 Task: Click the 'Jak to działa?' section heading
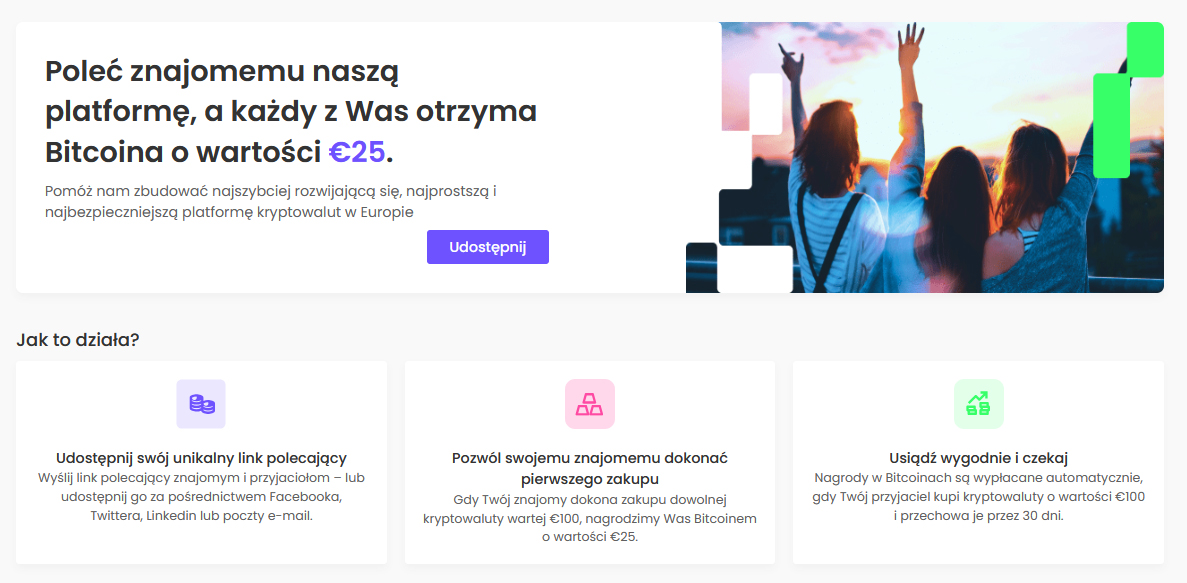click(x=78, y=339)
